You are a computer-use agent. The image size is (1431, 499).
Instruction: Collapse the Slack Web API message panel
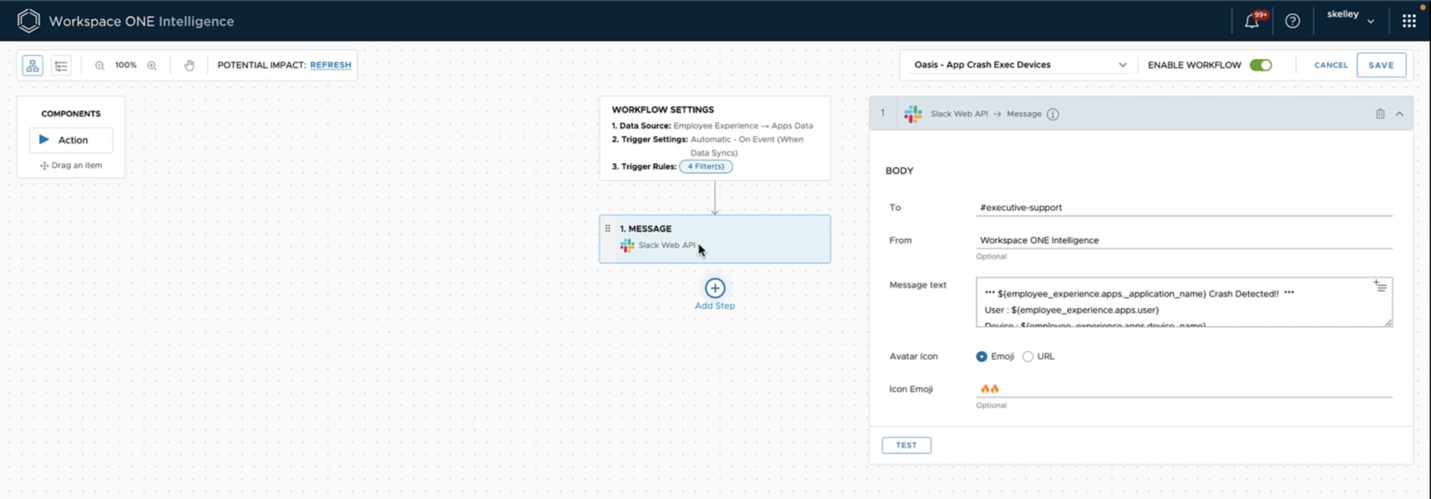(x=1399, y=114)
